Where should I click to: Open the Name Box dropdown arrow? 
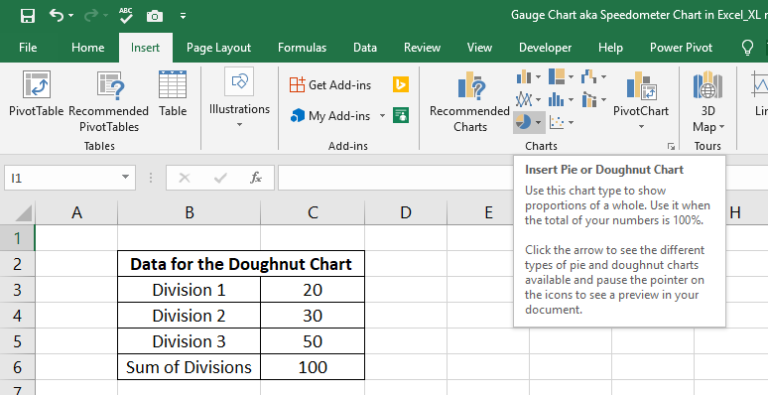click(125, 177)
